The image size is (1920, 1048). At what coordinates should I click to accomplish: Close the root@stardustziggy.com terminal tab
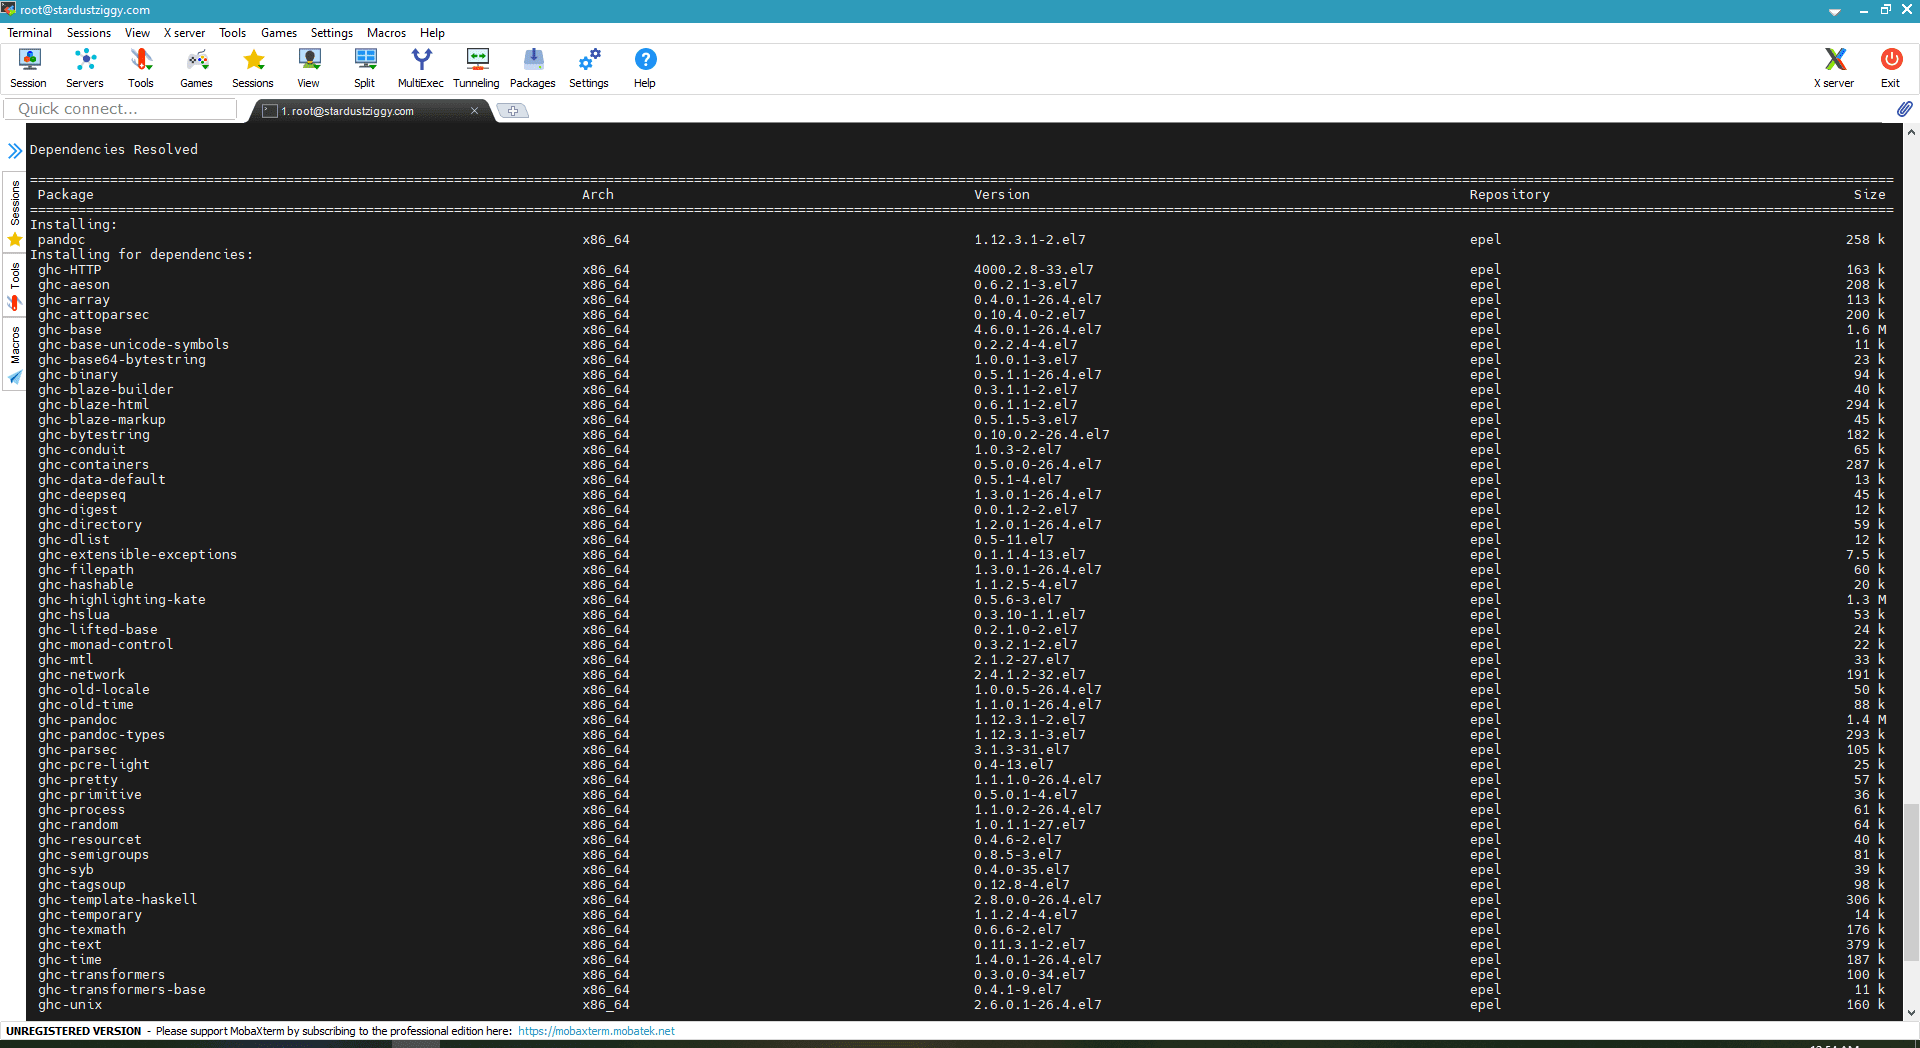click(x=474, y=111)
